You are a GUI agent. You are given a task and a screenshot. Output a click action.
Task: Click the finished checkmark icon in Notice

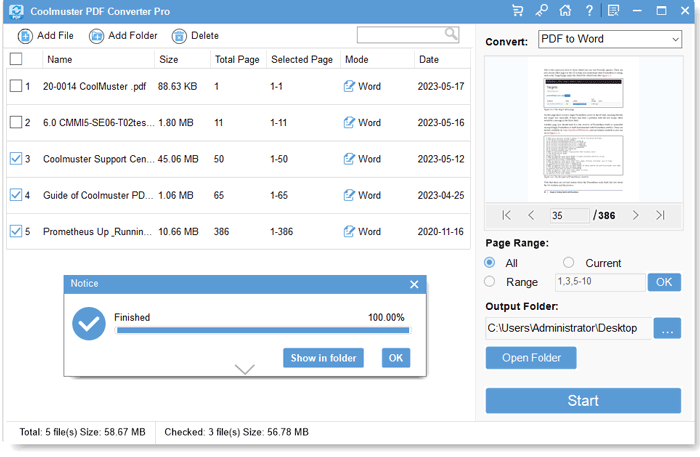tap(89, 324)
